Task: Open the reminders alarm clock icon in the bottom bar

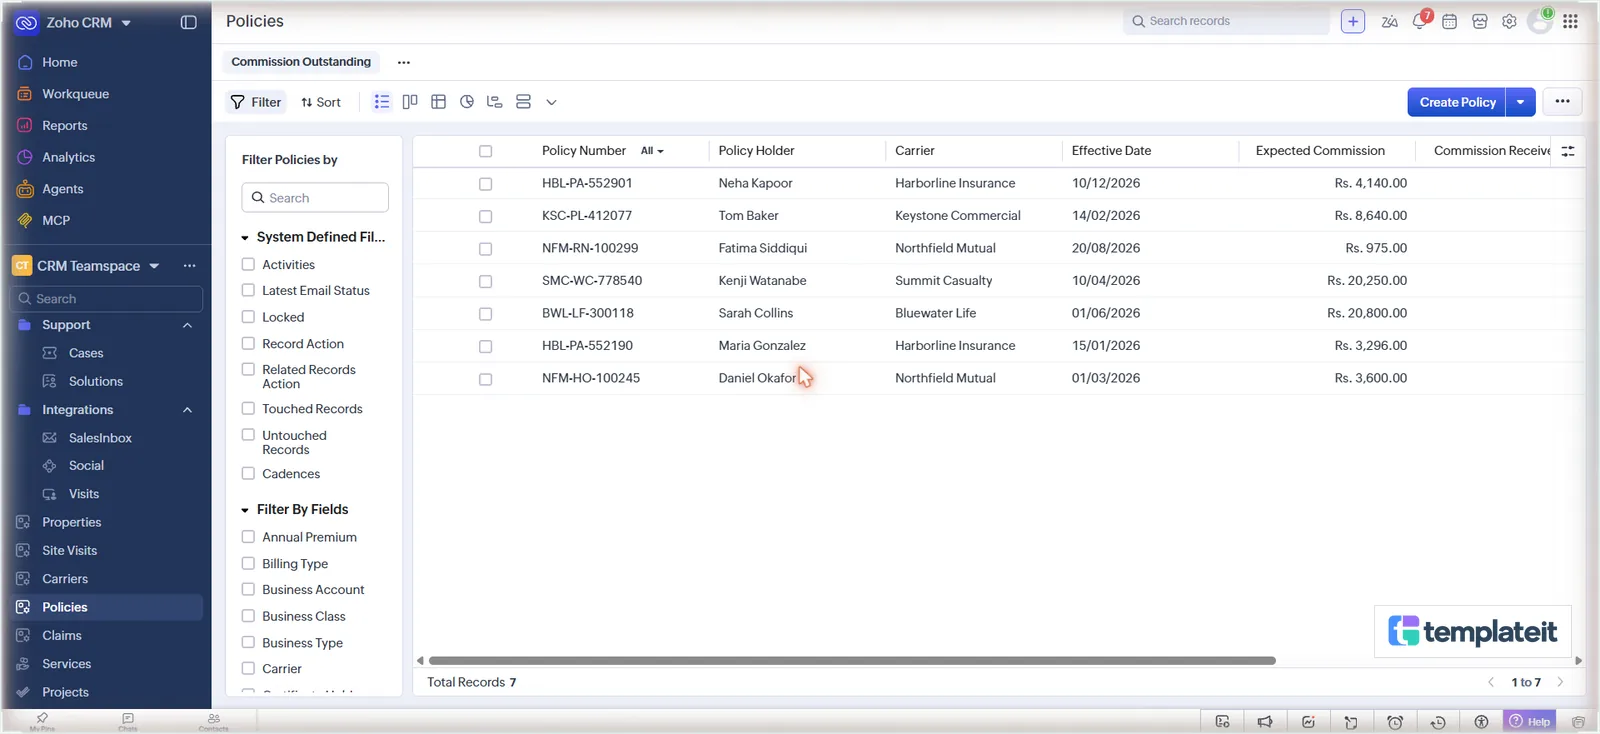Action: pyautogui.click(x=1395, y=722)
